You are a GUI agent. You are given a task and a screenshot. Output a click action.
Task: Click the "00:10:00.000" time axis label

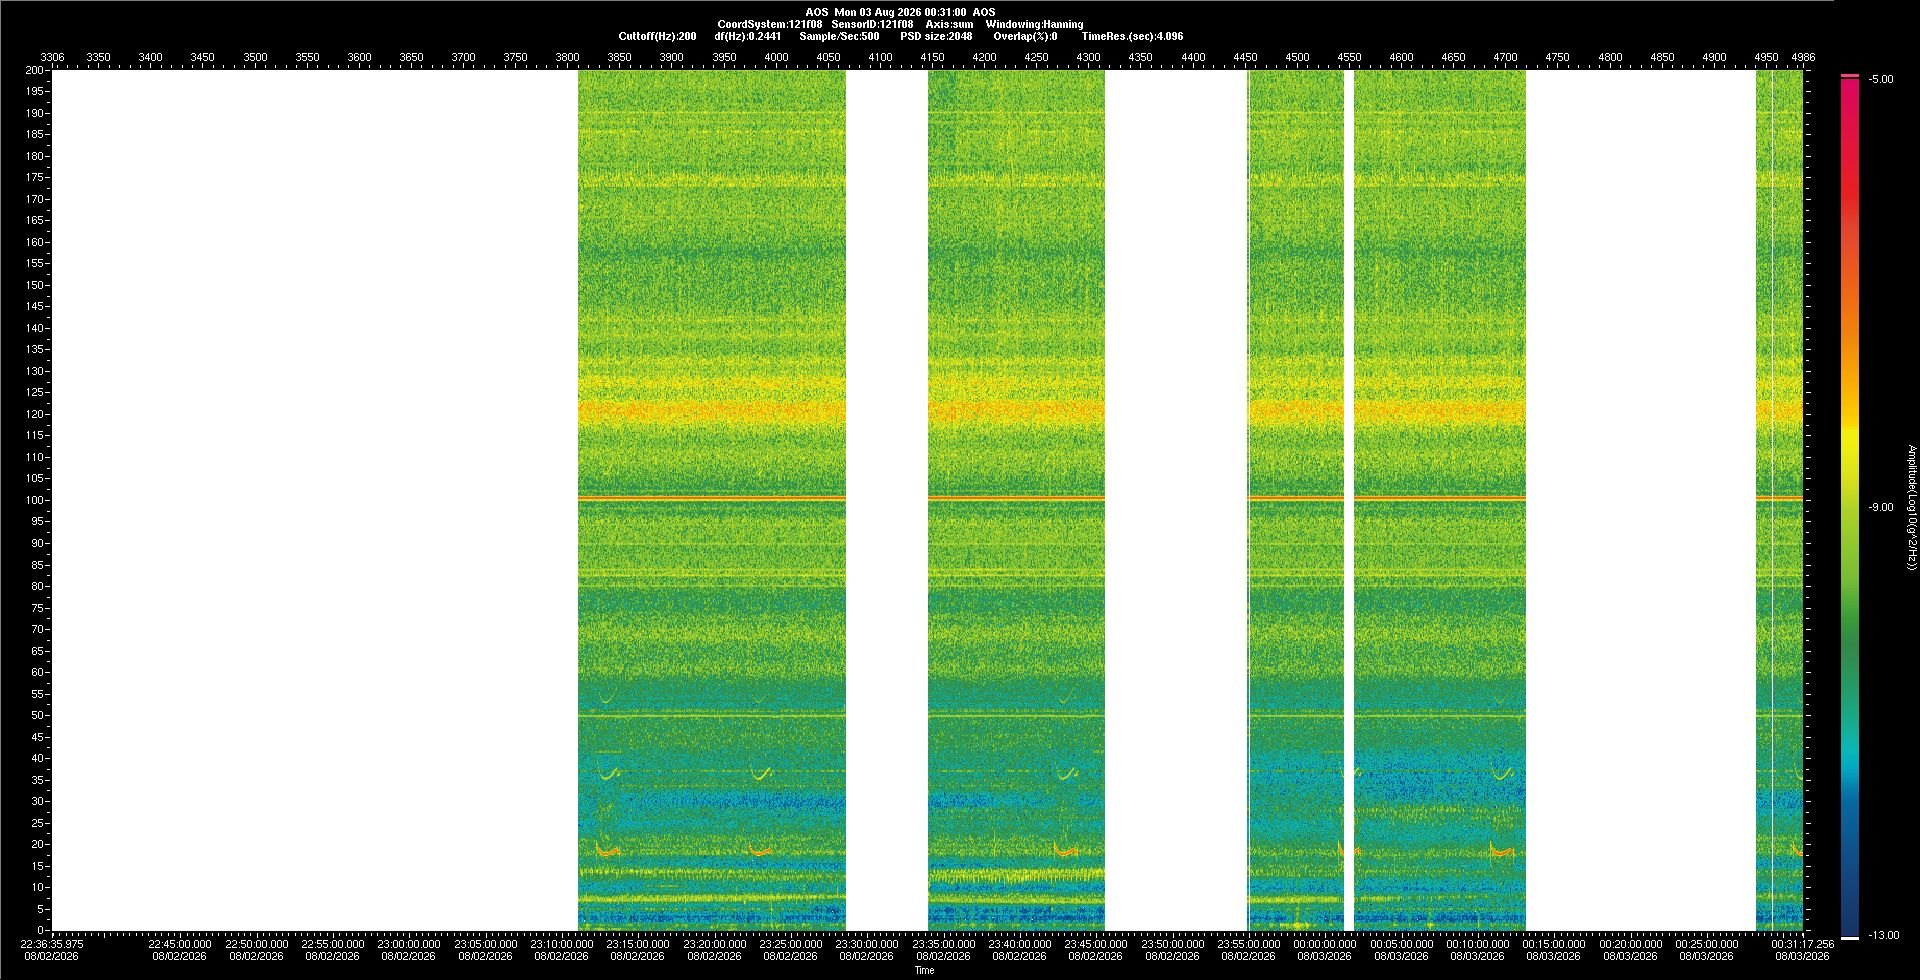click(1477, 943)
